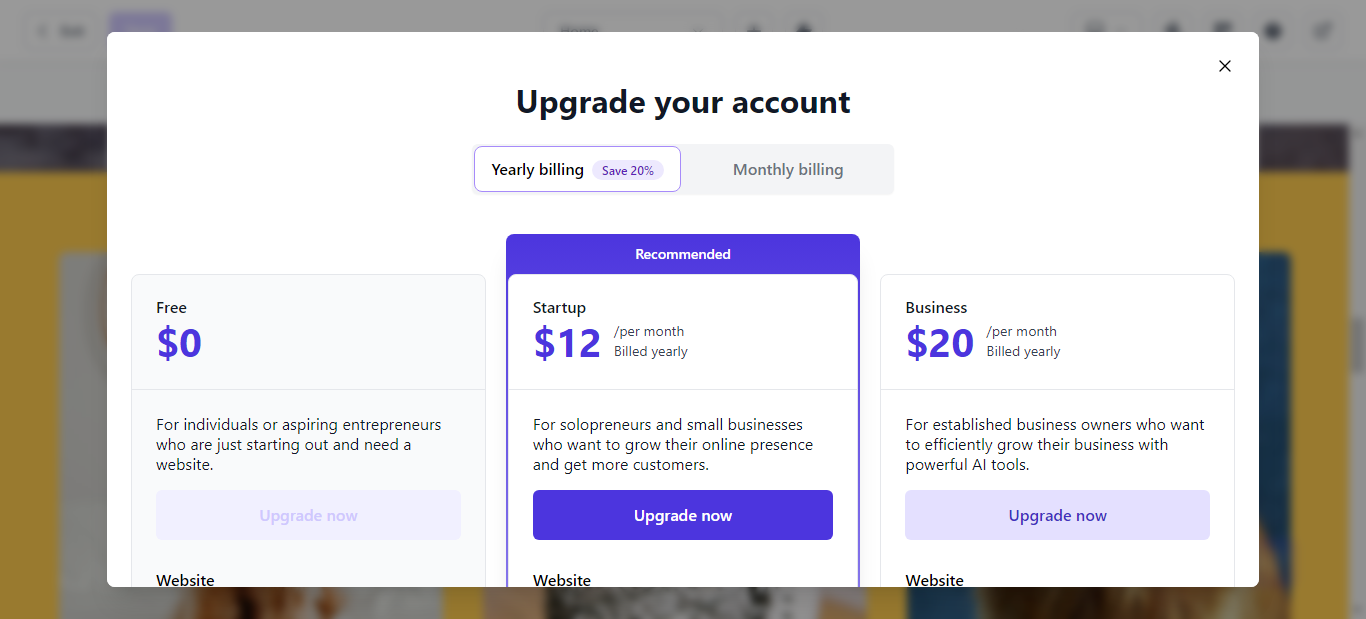Click the disabled Free plan Upgrade now button

308,515
